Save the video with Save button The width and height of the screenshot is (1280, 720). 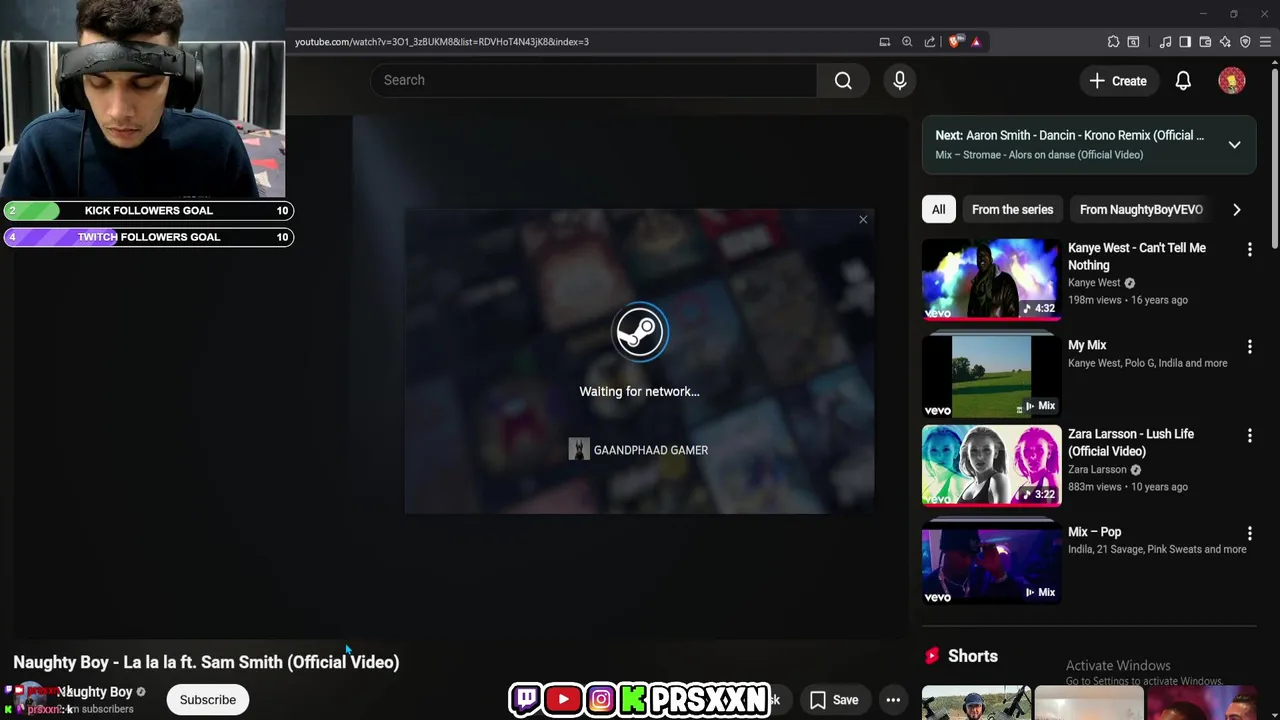coord(834,700)
